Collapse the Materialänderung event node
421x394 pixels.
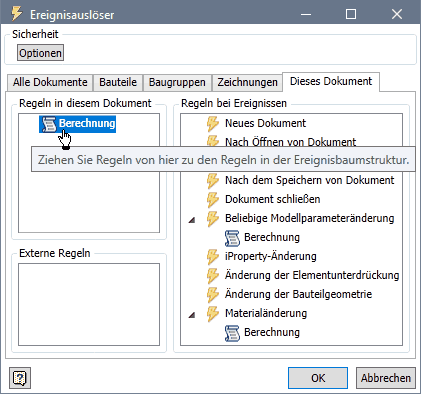click(x=192, y=315)
